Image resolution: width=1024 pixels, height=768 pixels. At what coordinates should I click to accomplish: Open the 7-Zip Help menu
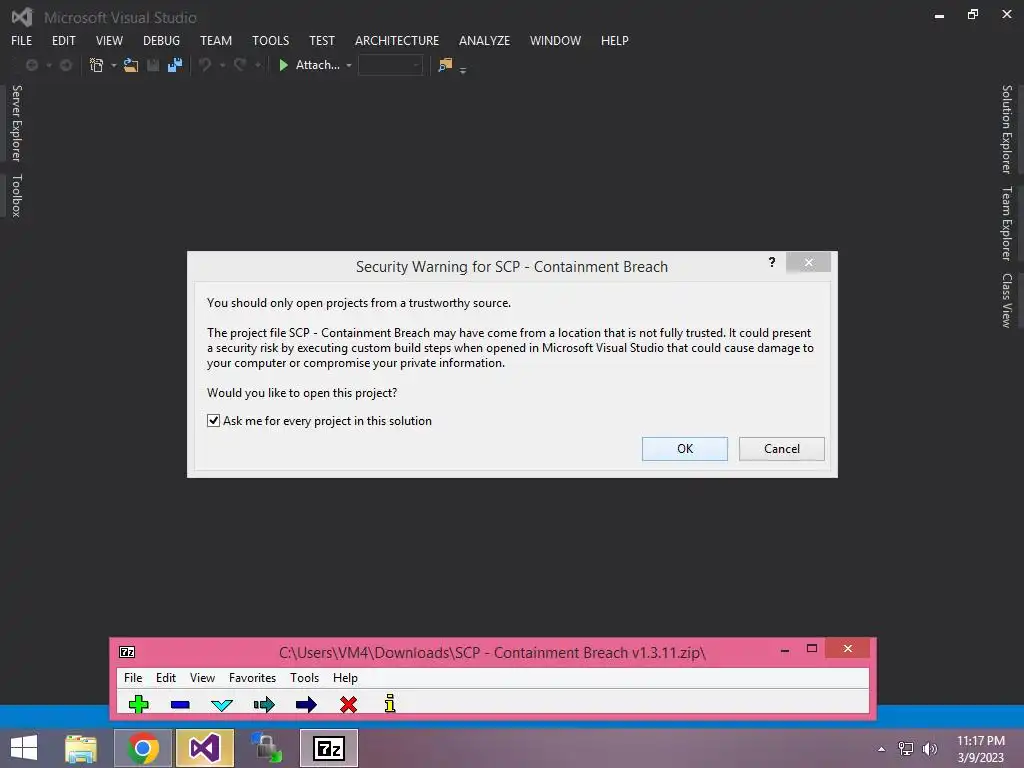tap(345, 678)
